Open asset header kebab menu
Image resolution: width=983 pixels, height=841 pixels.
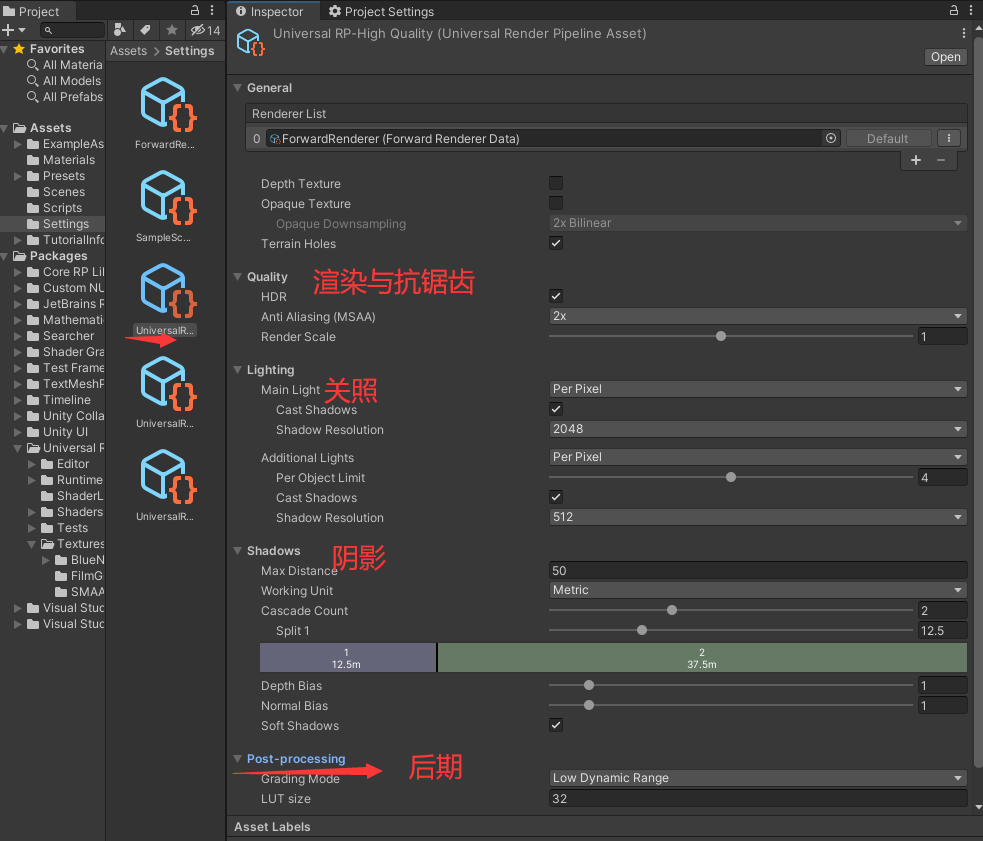coord(964,33)
